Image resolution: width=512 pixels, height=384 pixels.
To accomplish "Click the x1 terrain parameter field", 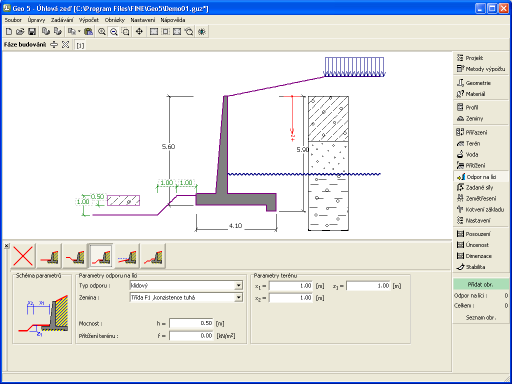I will 290,286.
